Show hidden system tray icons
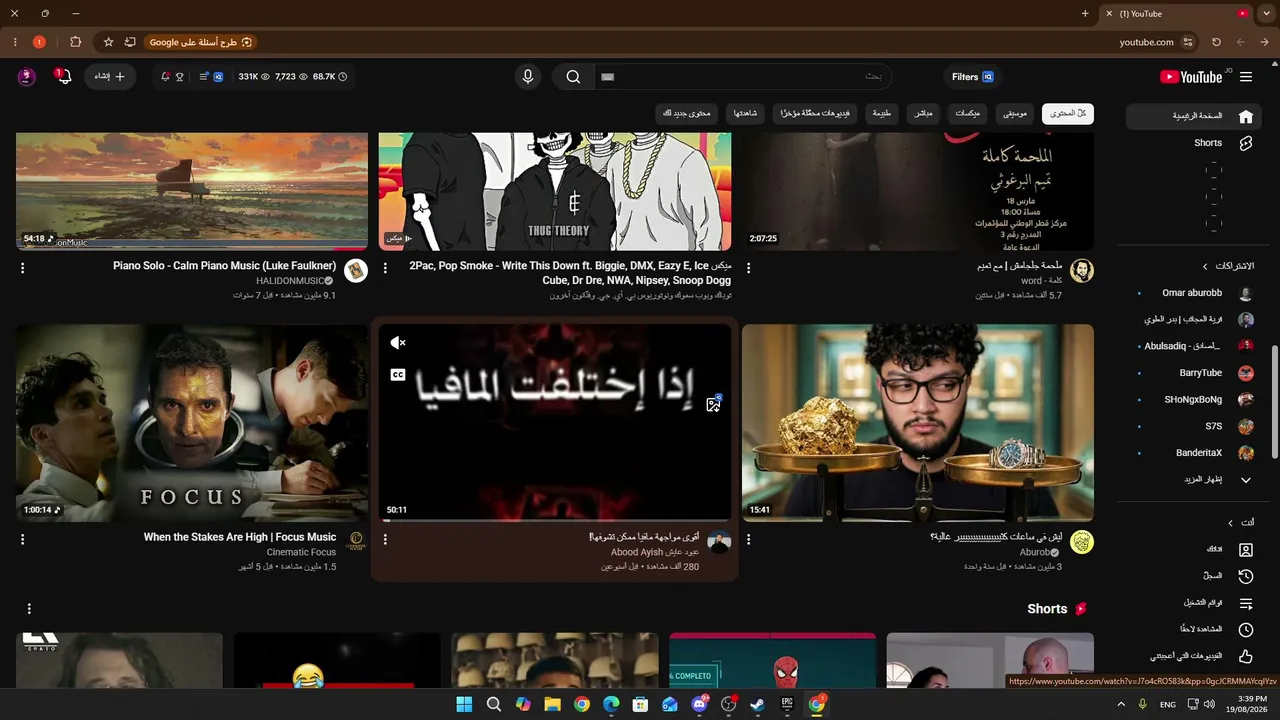Screen dimensions: 1280x720 [x=1120, y=704]
